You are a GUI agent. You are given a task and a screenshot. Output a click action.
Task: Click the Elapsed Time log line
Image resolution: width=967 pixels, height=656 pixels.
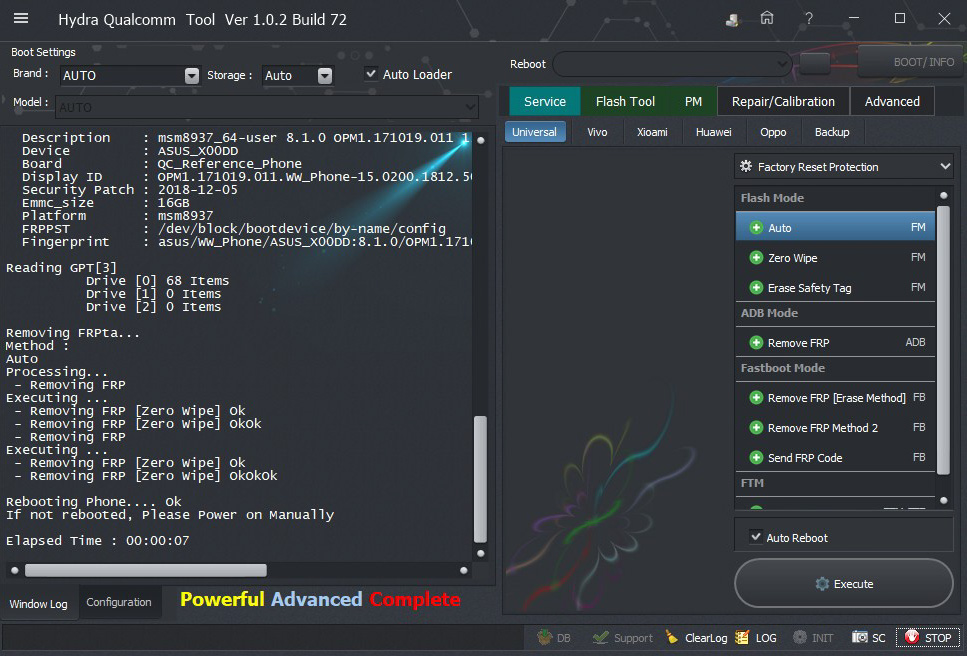97,541
